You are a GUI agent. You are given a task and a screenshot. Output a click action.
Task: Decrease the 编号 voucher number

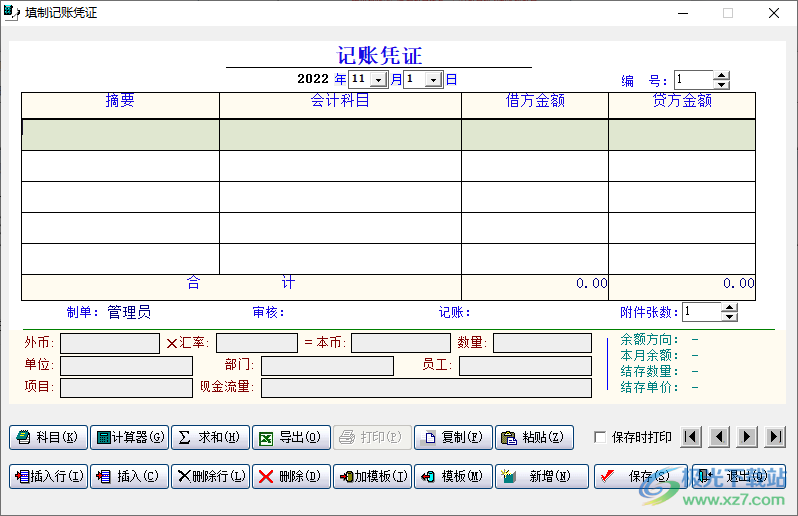coord(721,84)
